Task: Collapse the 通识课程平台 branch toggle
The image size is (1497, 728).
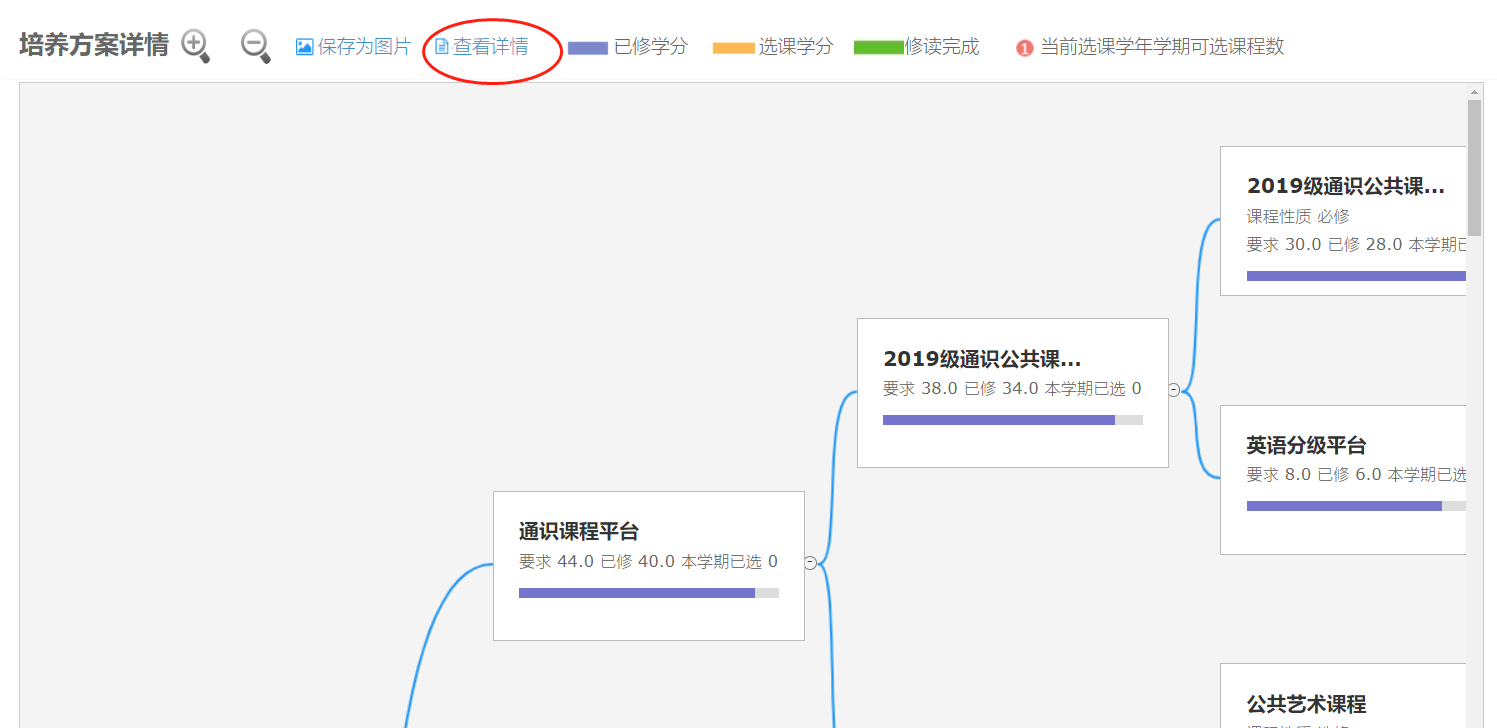Action: coord(810,563)
